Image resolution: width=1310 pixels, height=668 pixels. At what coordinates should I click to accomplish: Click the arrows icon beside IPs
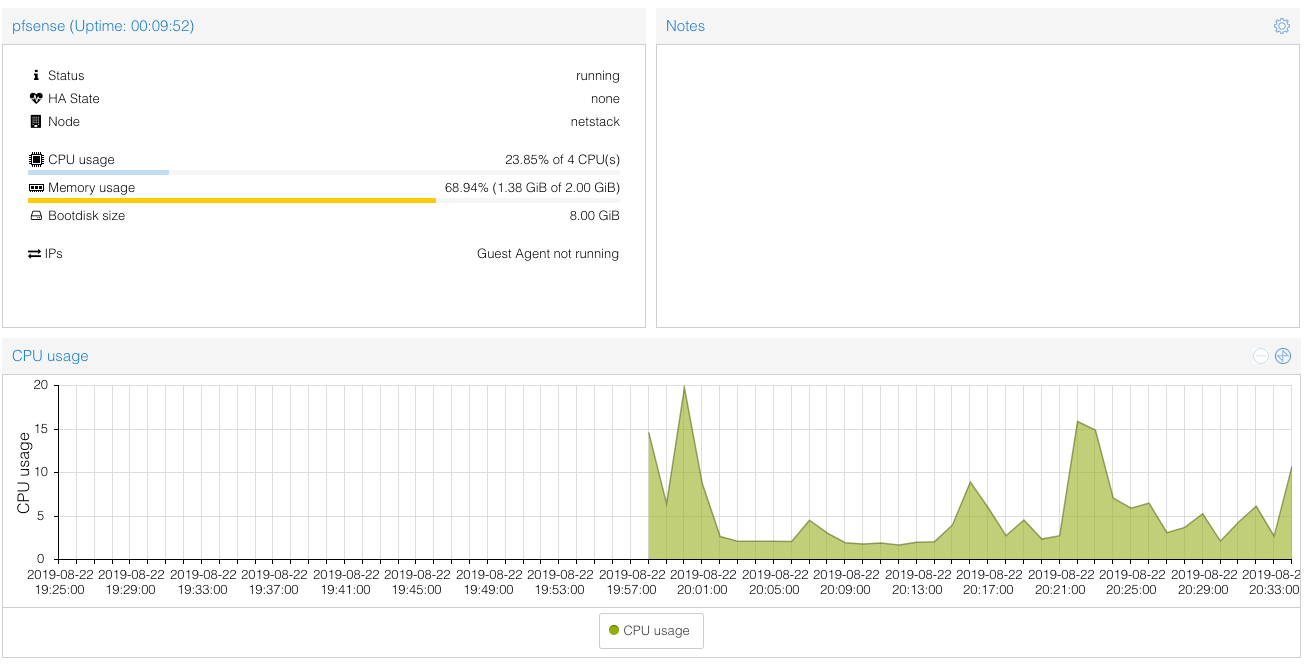35,254
